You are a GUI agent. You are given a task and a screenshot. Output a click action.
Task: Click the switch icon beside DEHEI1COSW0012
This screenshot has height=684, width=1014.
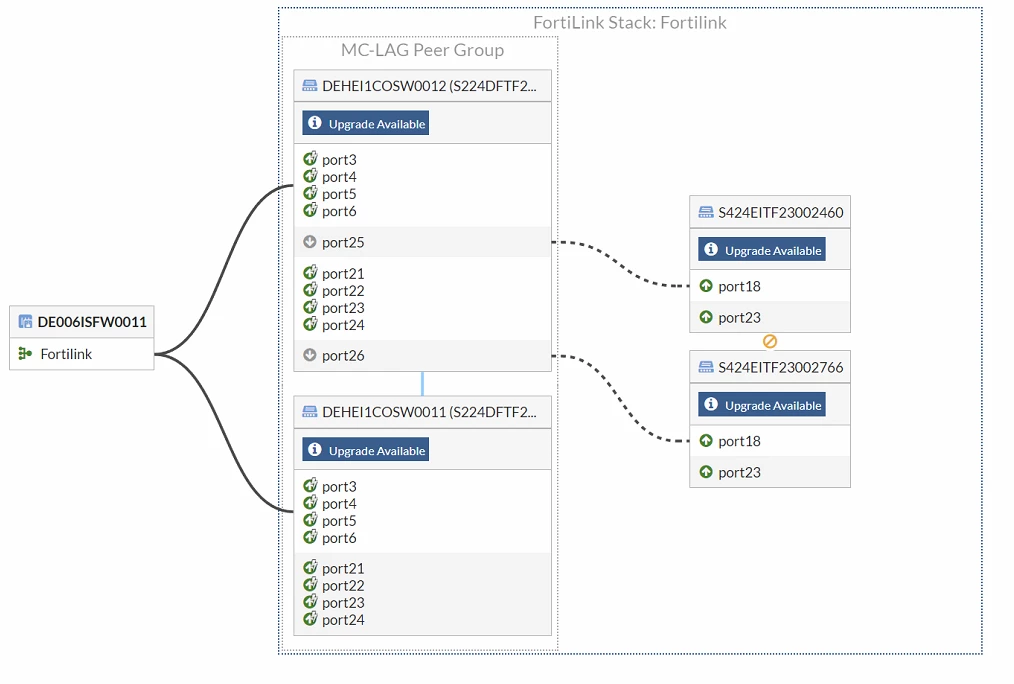tap(310, 85)
